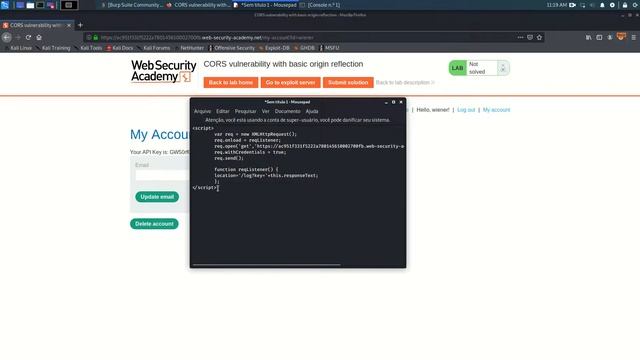Open NetHunter bookmark
This screenshot has height=360, width=640.
pos(189,48)
